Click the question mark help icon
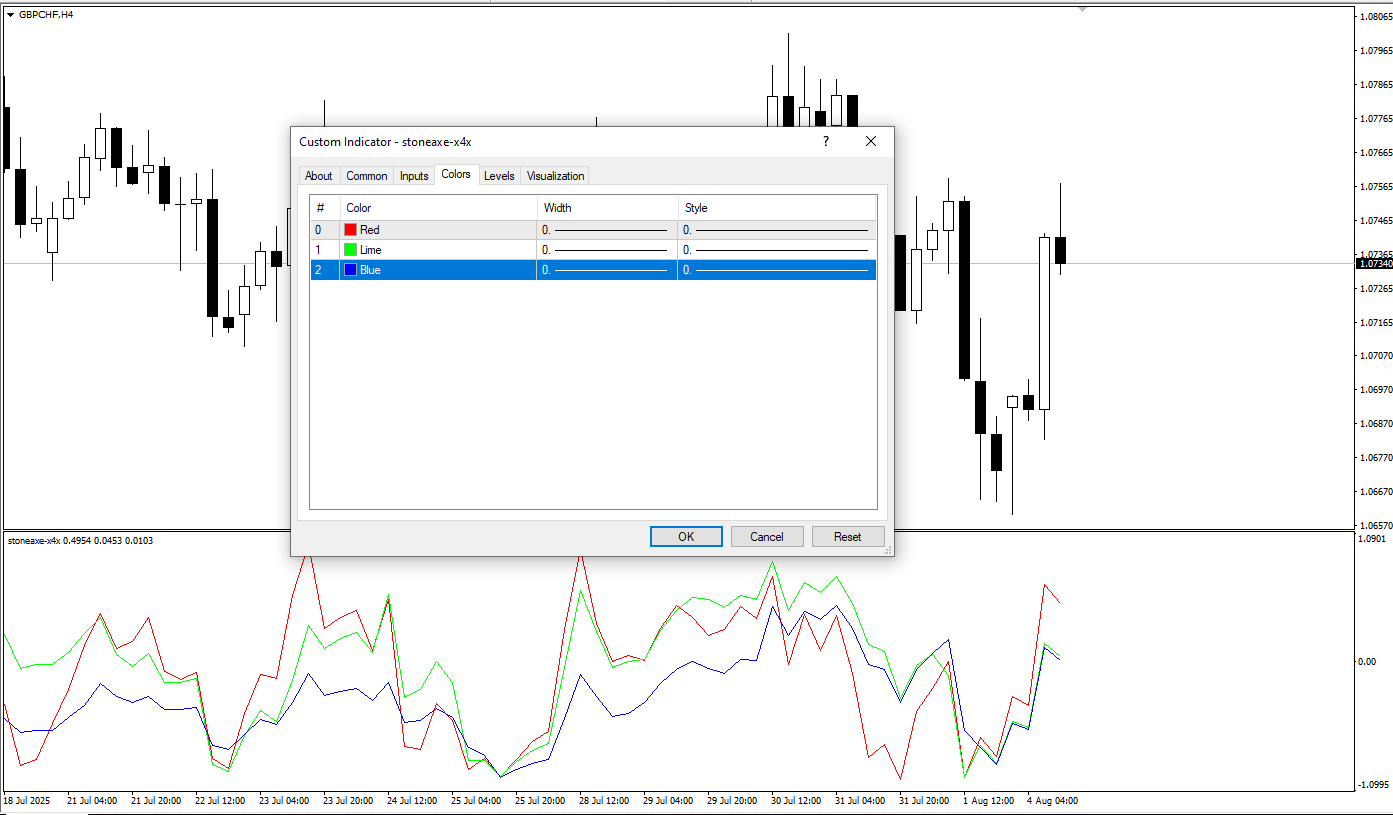 pyautogui.click(x=825, y=142)
